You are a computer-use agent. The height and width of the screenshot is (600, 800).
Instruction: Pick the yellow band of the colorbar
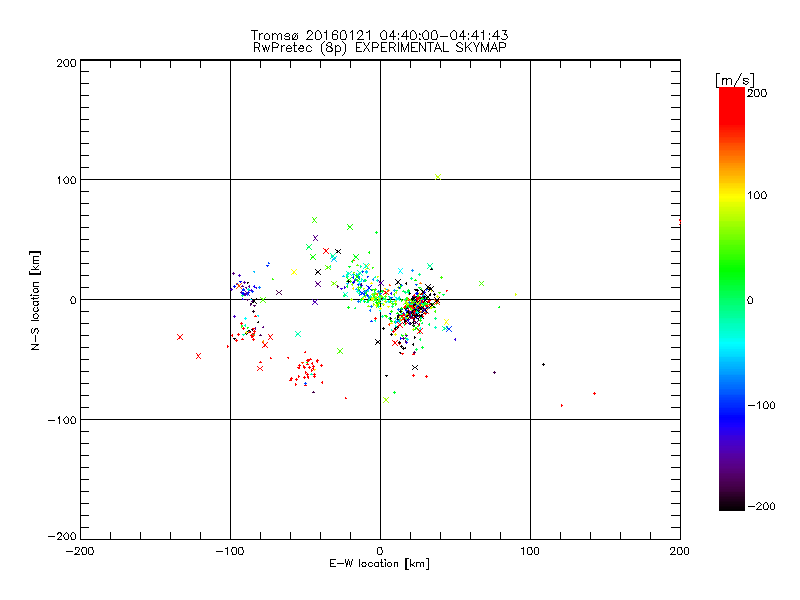tap(732, 195)
